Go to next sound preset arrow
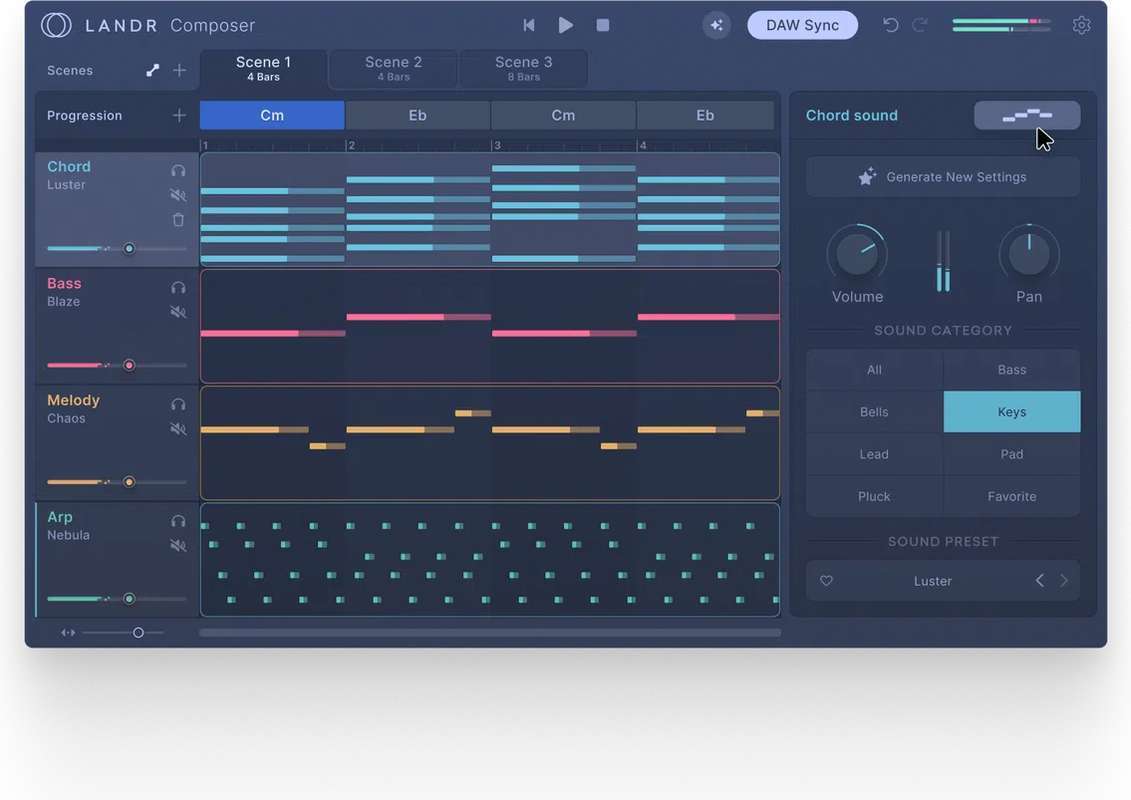 pyautogui.click(x=1064, y=581)
